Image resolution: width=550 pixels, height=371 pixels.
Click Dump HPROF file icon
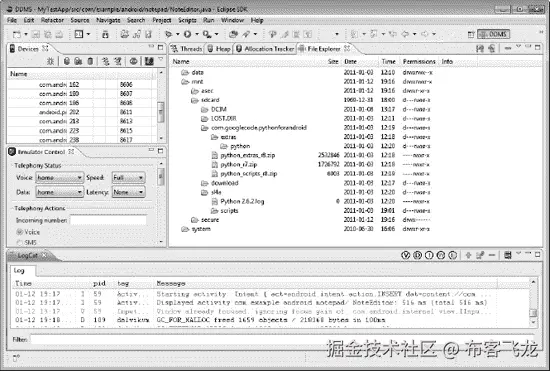click(78, 61)
